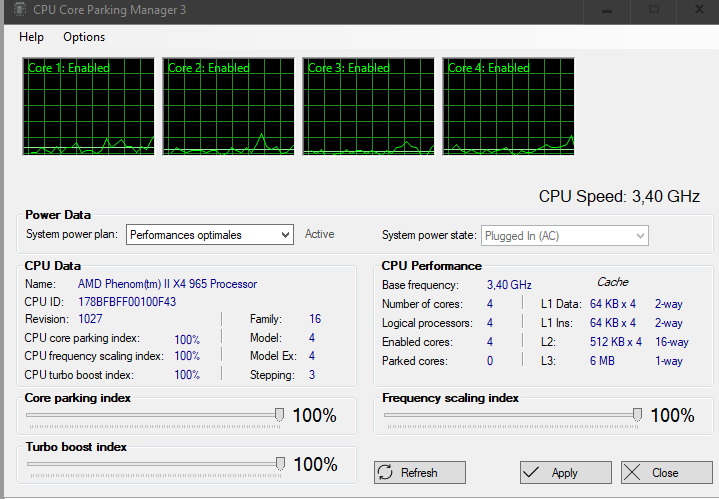Select the Core 2 usage graph
This screenshot has height=499, width=719.
228,106
